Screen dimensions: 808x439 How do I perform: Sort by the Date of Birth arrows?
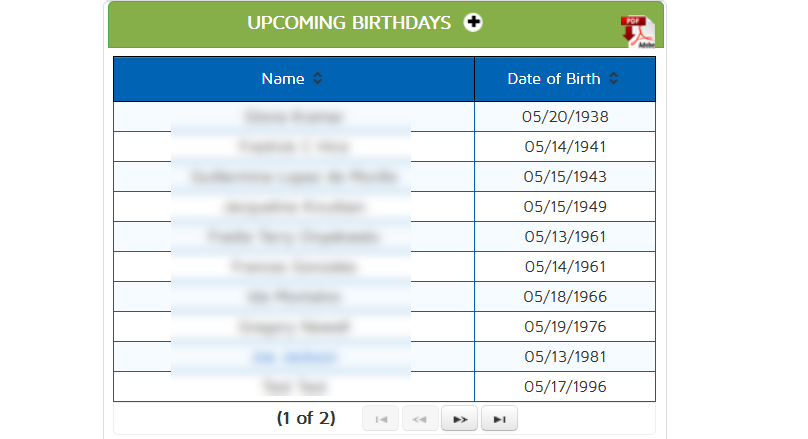[x=613, y=79]
